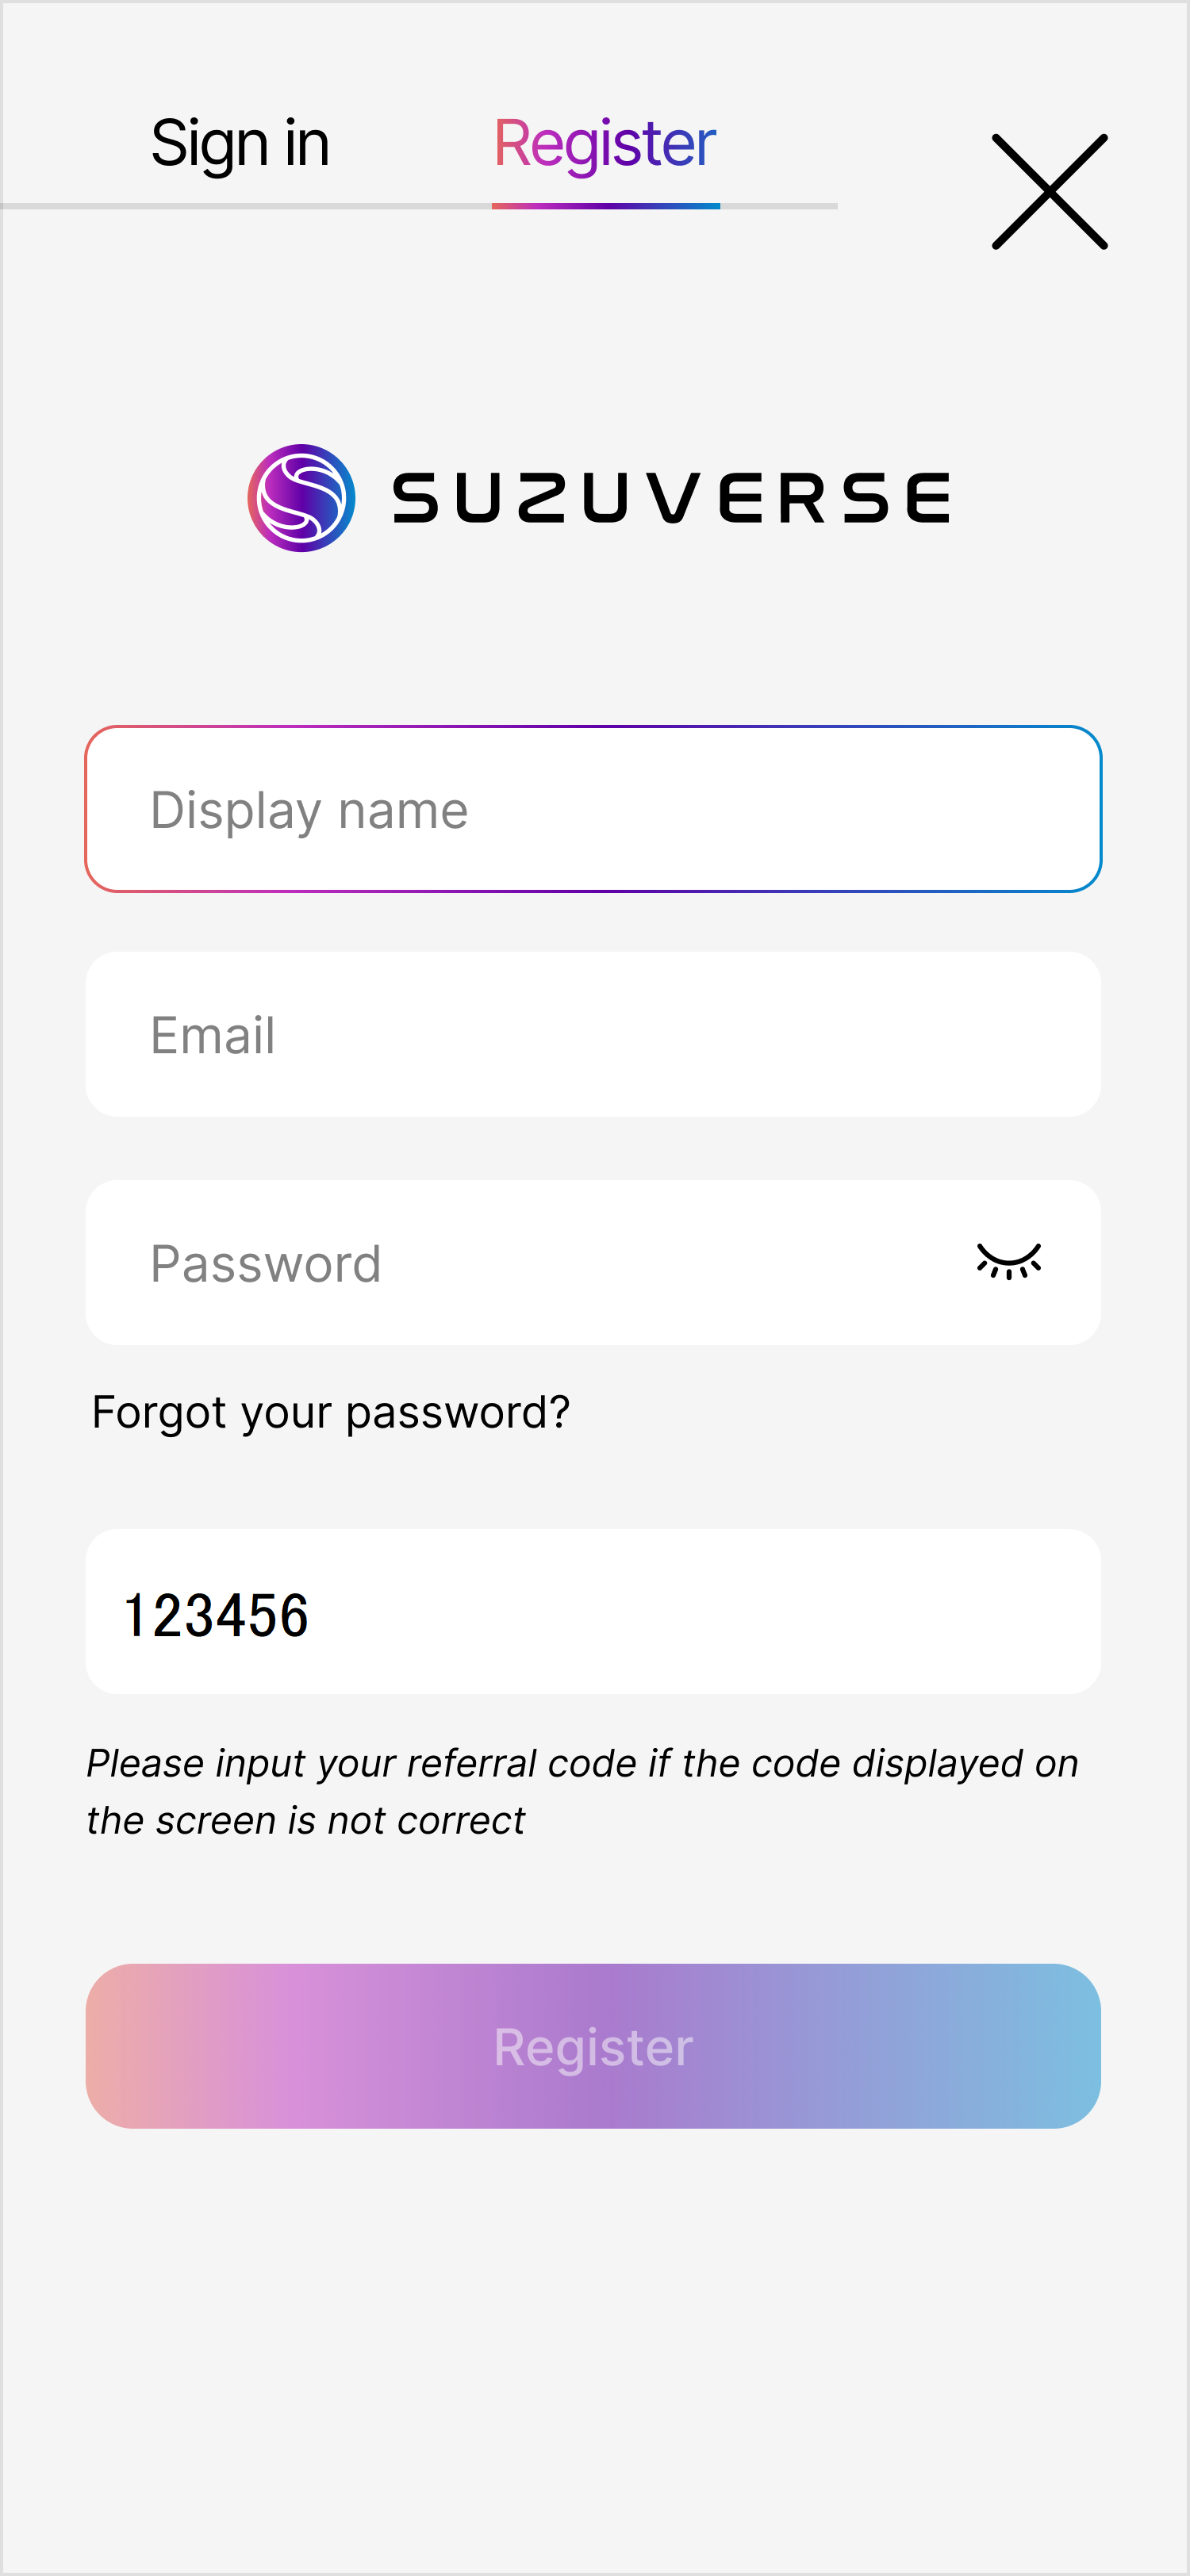This screenshot has height=2576, width=1190.
Task: Click the Suzuverse circular logo icon
Action: [x=301, y=498]
